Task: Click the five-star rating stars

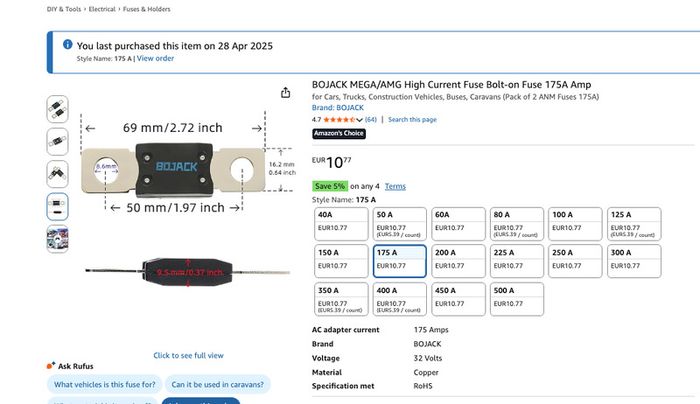Action: pos(339,120)
